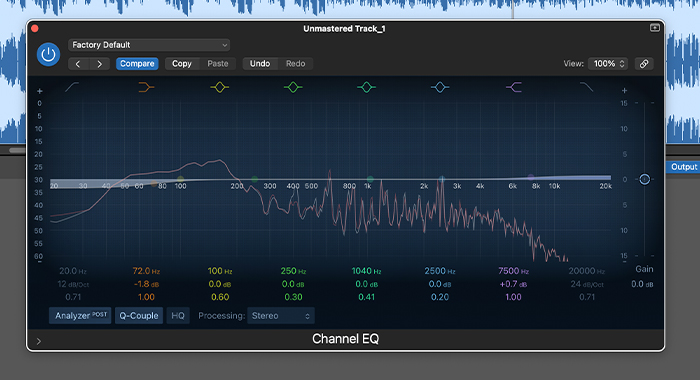Image resolution: width=700 pixels, height=380 pixels.
Task: Go to next preset with right arrow
Action: pyautogui.click(x=100, y=64)
